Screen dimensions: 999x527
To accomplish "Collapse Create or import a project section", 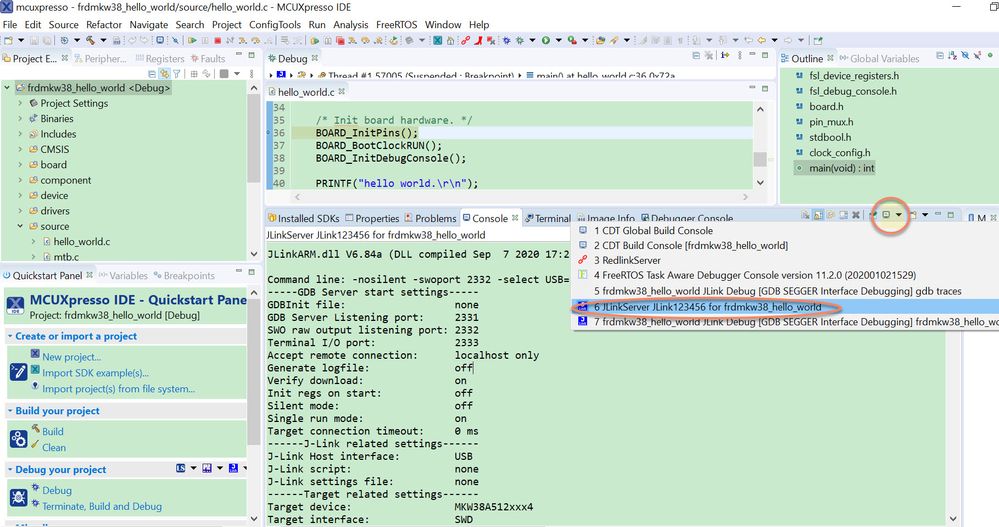I will coord(10,336).
